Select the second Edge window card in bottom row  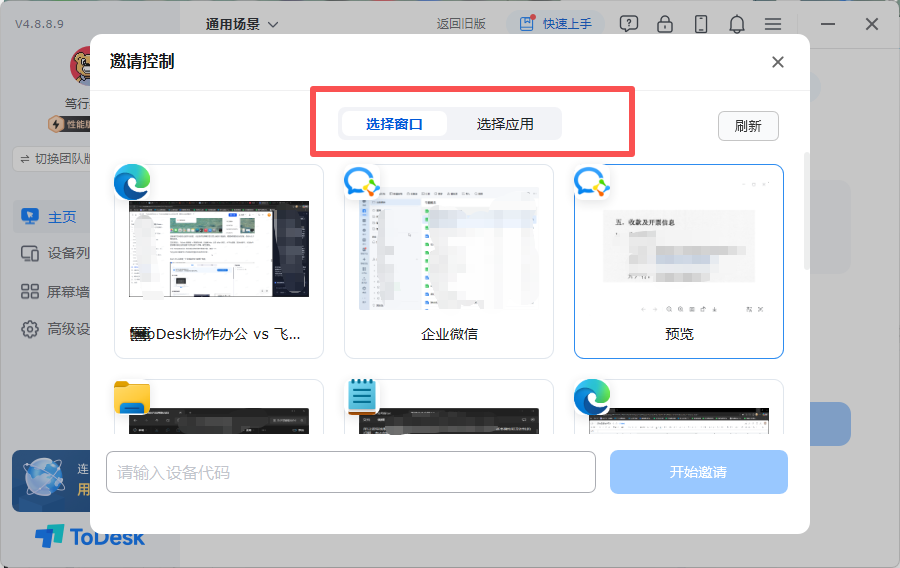[679, 406]
